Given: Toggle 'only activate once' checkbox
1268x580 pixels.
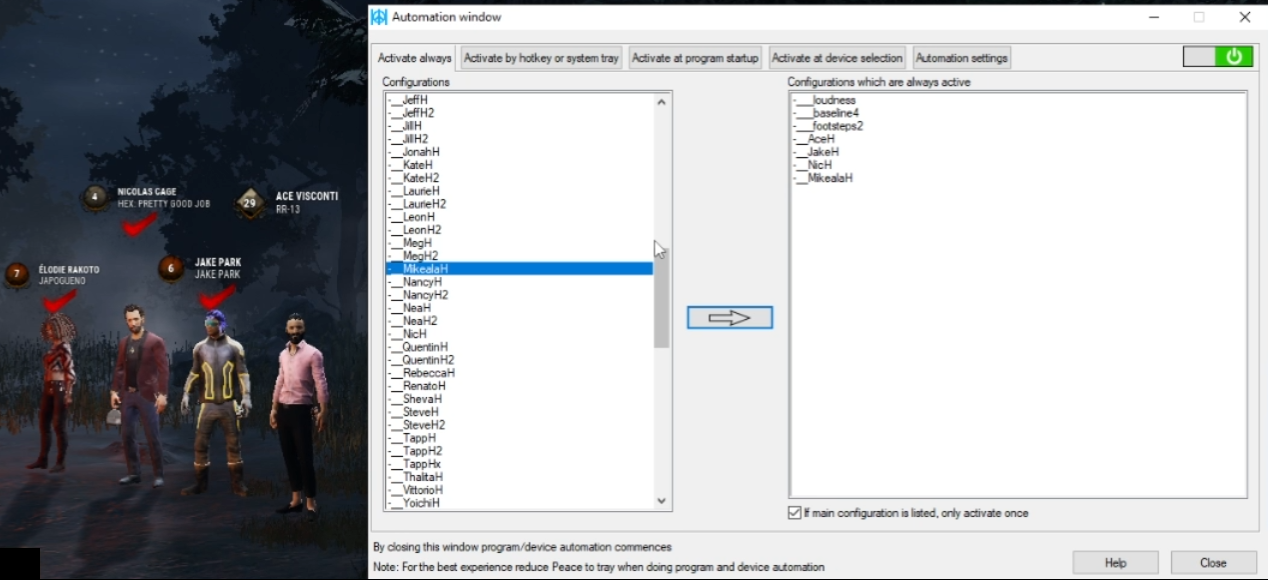Looking at the screenshot, I should pos(794,513).
